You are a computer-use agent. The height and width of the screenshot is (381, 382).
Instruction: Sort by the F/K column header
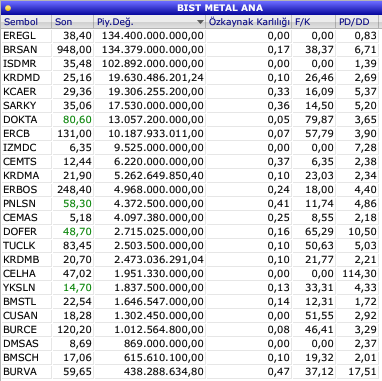(303, 22)
